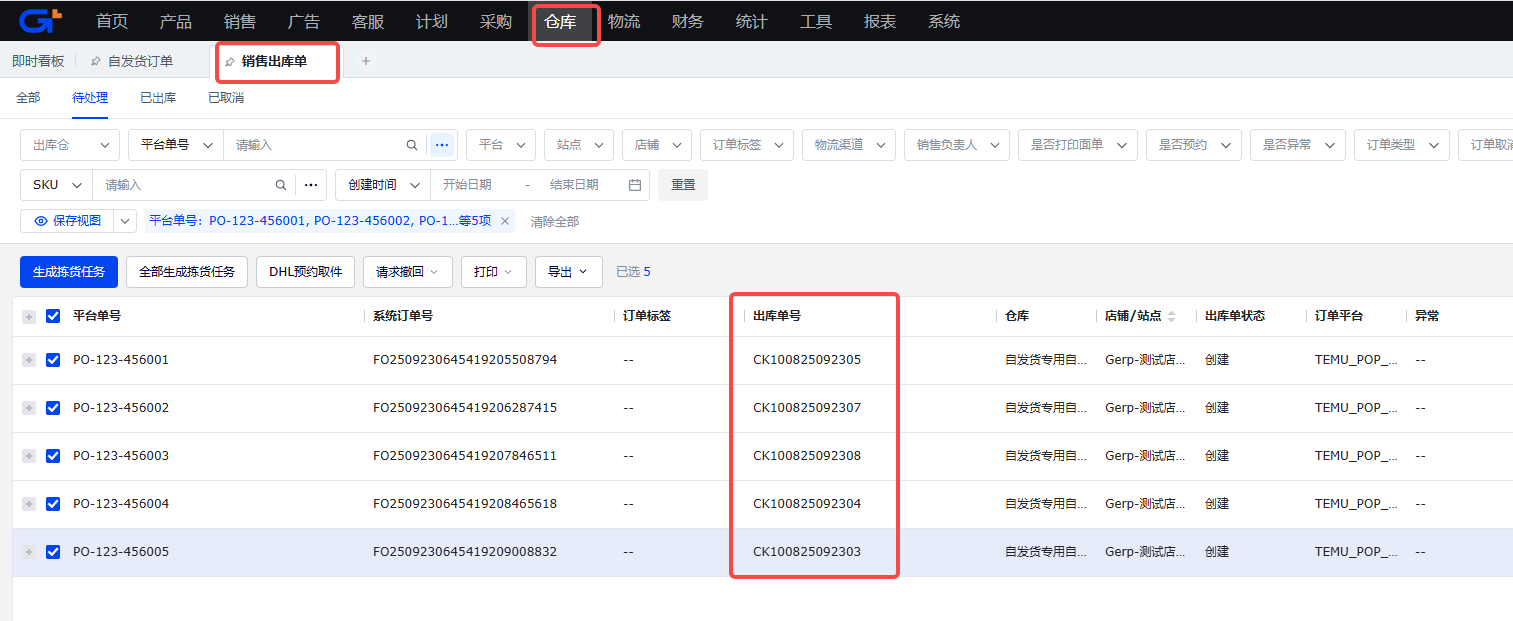Click search icon in SKU input
The height and width of the screenshot is (621, 1513).
click(281, 185)
